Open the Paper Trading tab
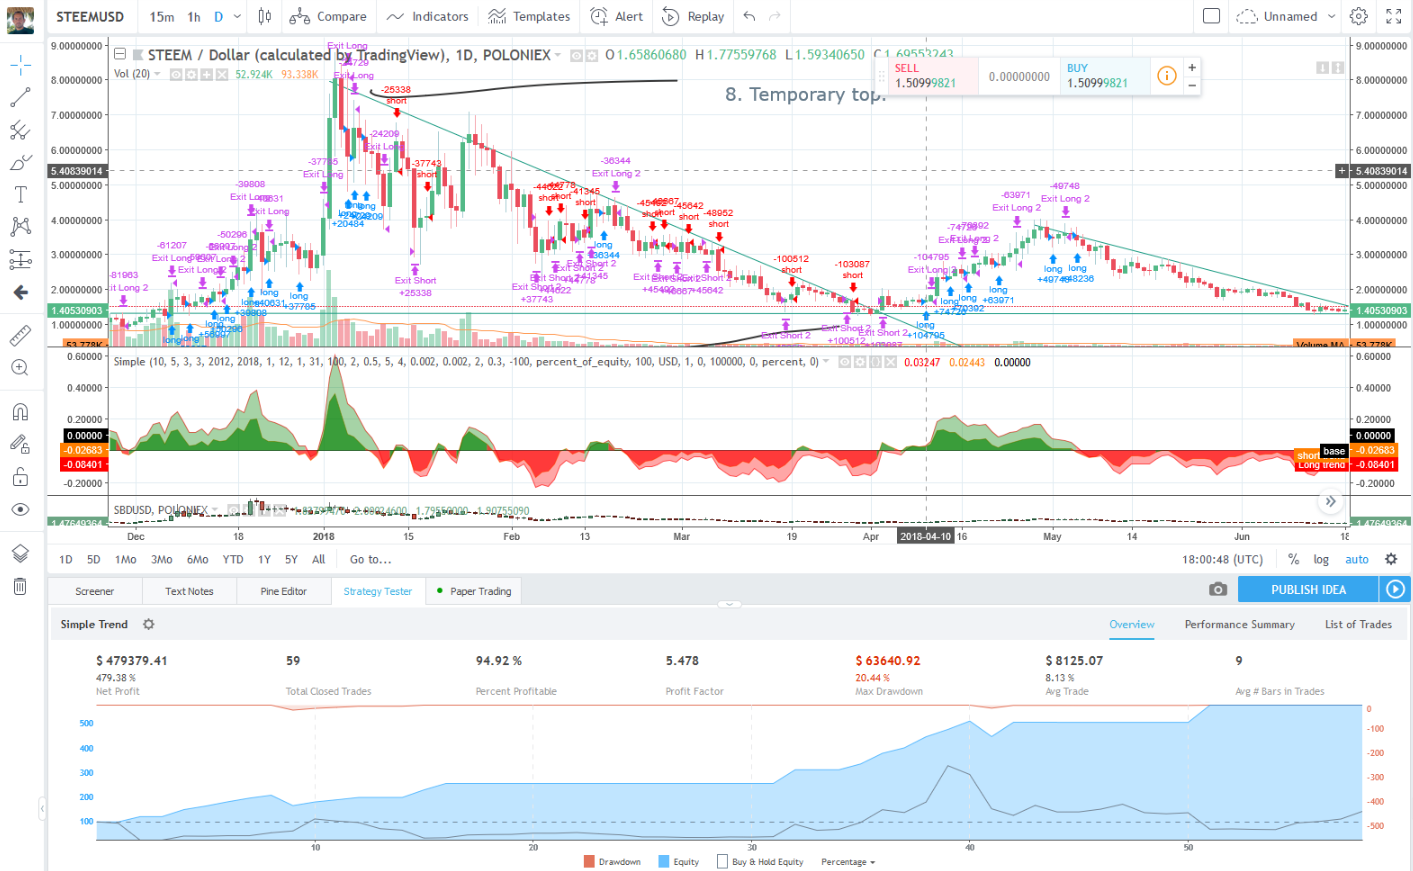The height and width of the screenshot is (871, 1413). coord(475,591)
